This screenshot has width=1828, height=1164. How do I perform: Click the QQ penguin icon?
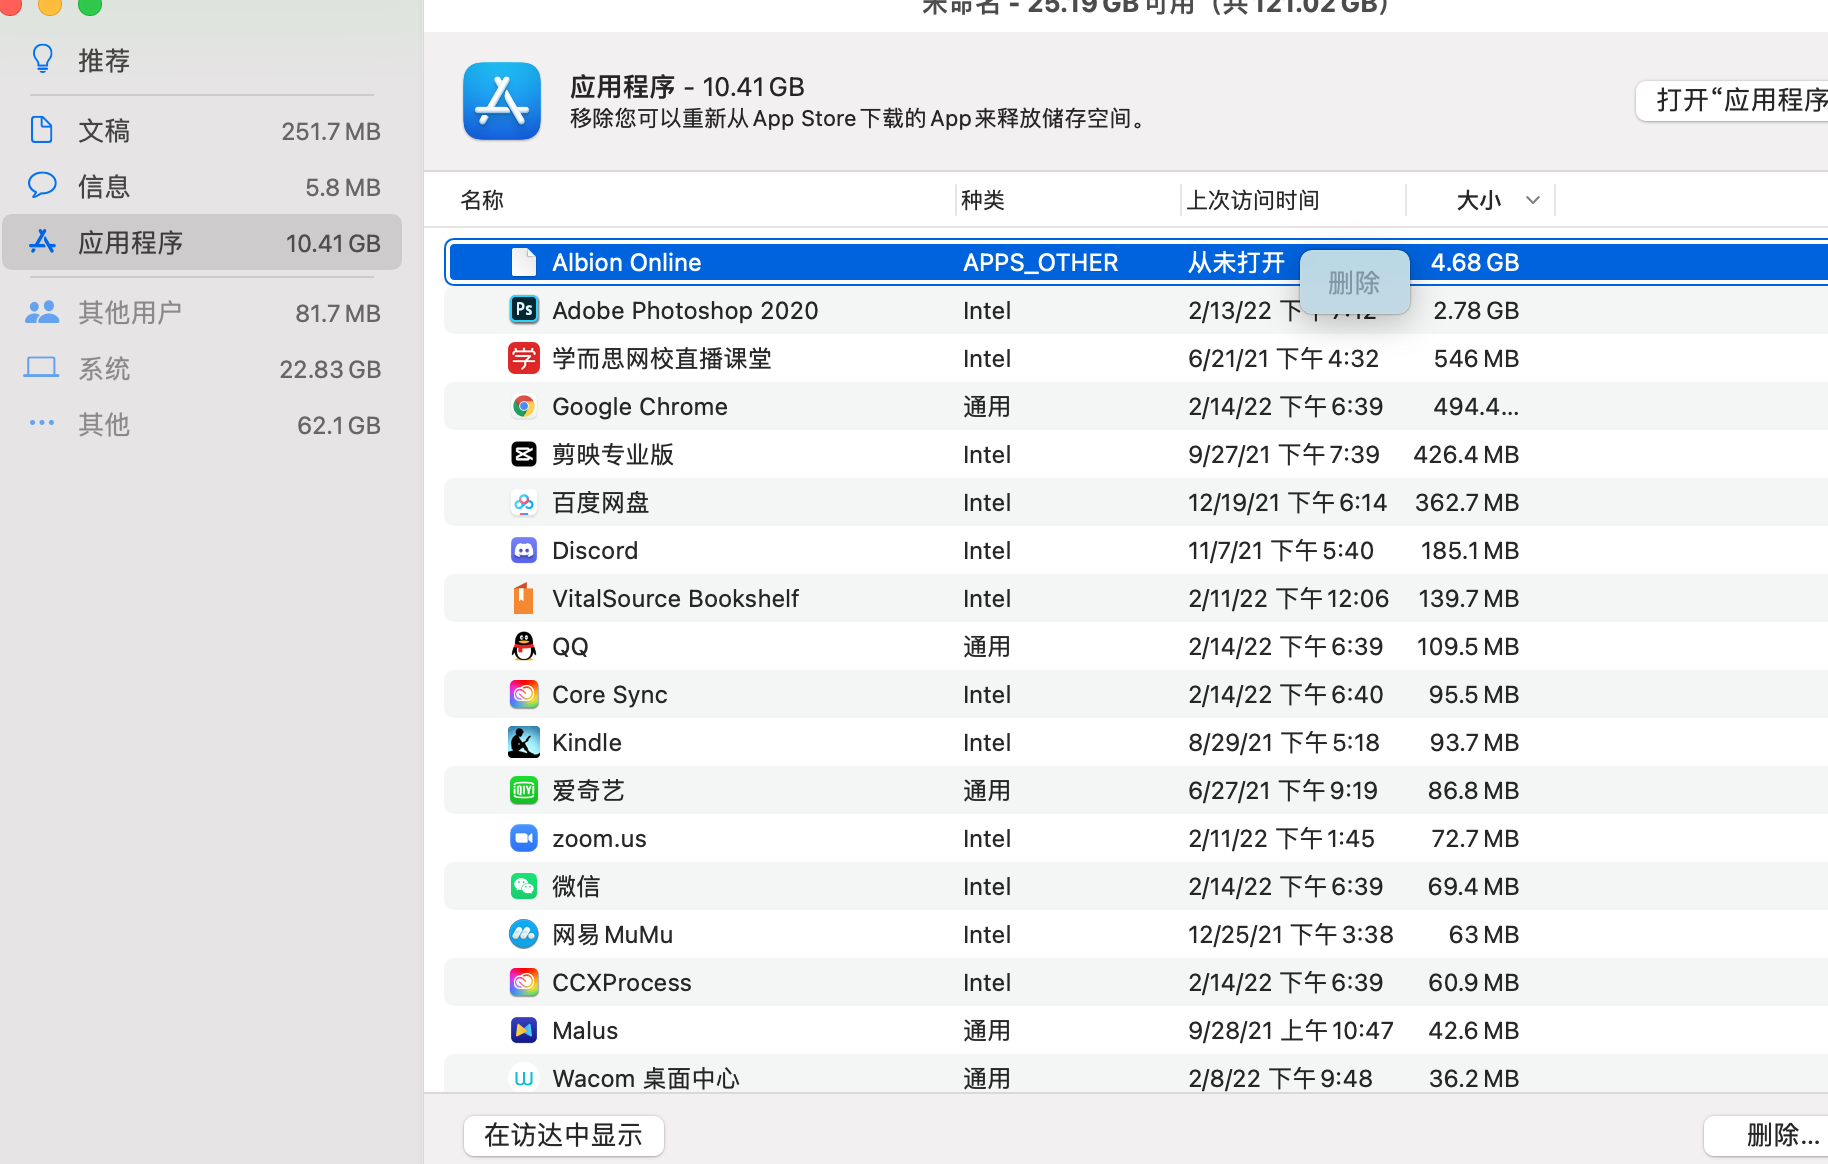524,647
